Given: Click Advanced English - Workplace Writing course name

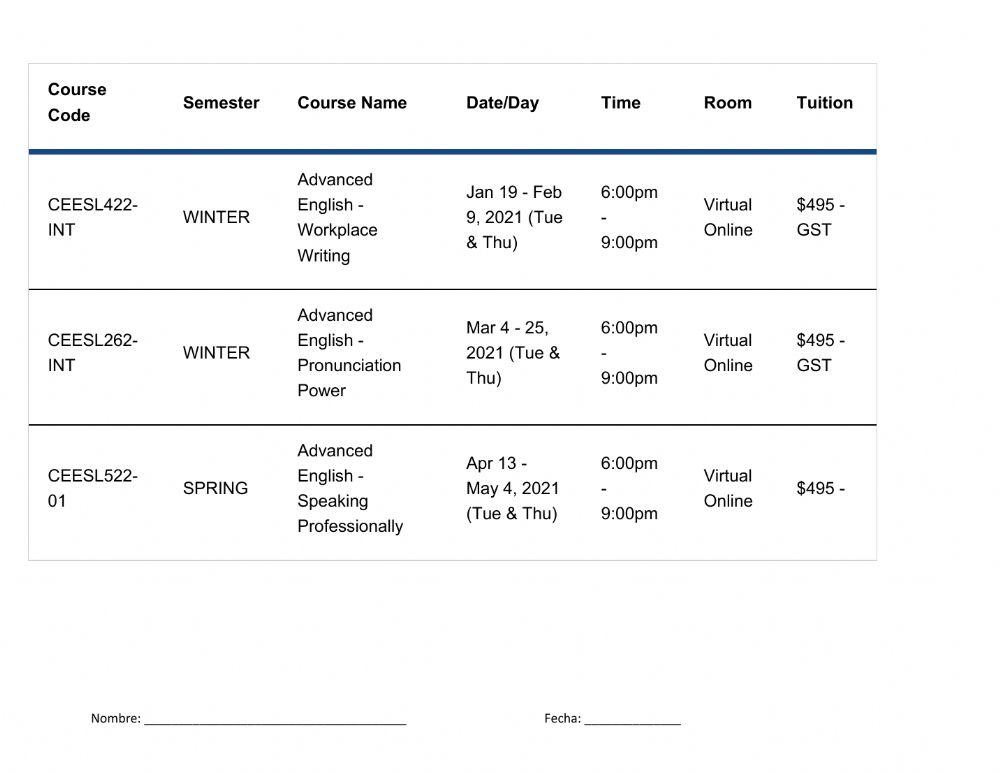Looking at the screenshot, I should tap(337, 217).
